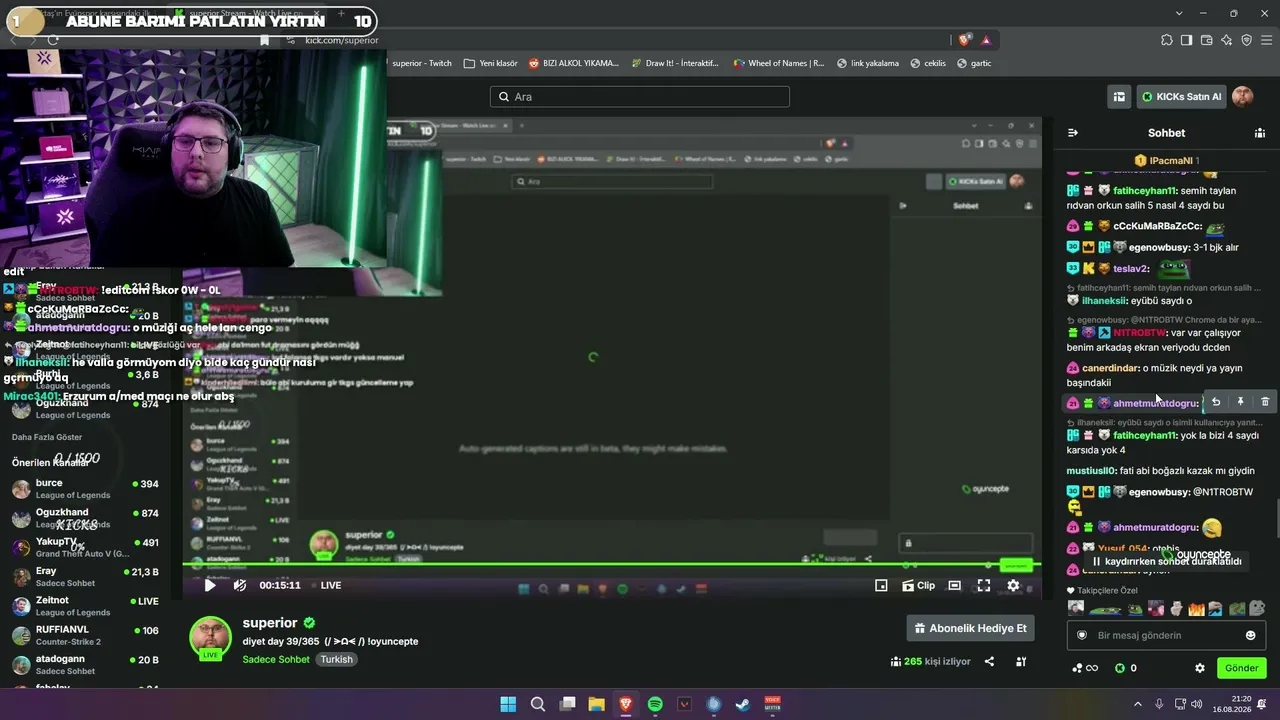Create a Clip of the stream
Viewport: 1280px width, 720px height.
coord(918,585)
